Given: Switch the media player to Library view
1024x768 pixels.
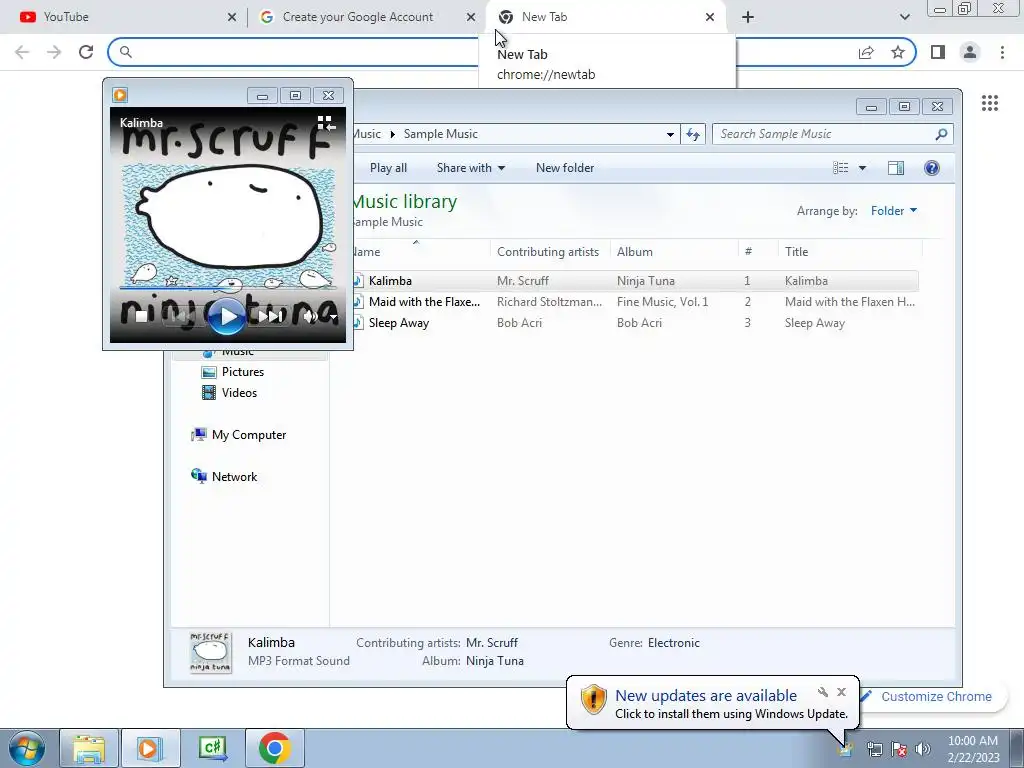Looking at the screenshot, I should (x=326, y=123).
